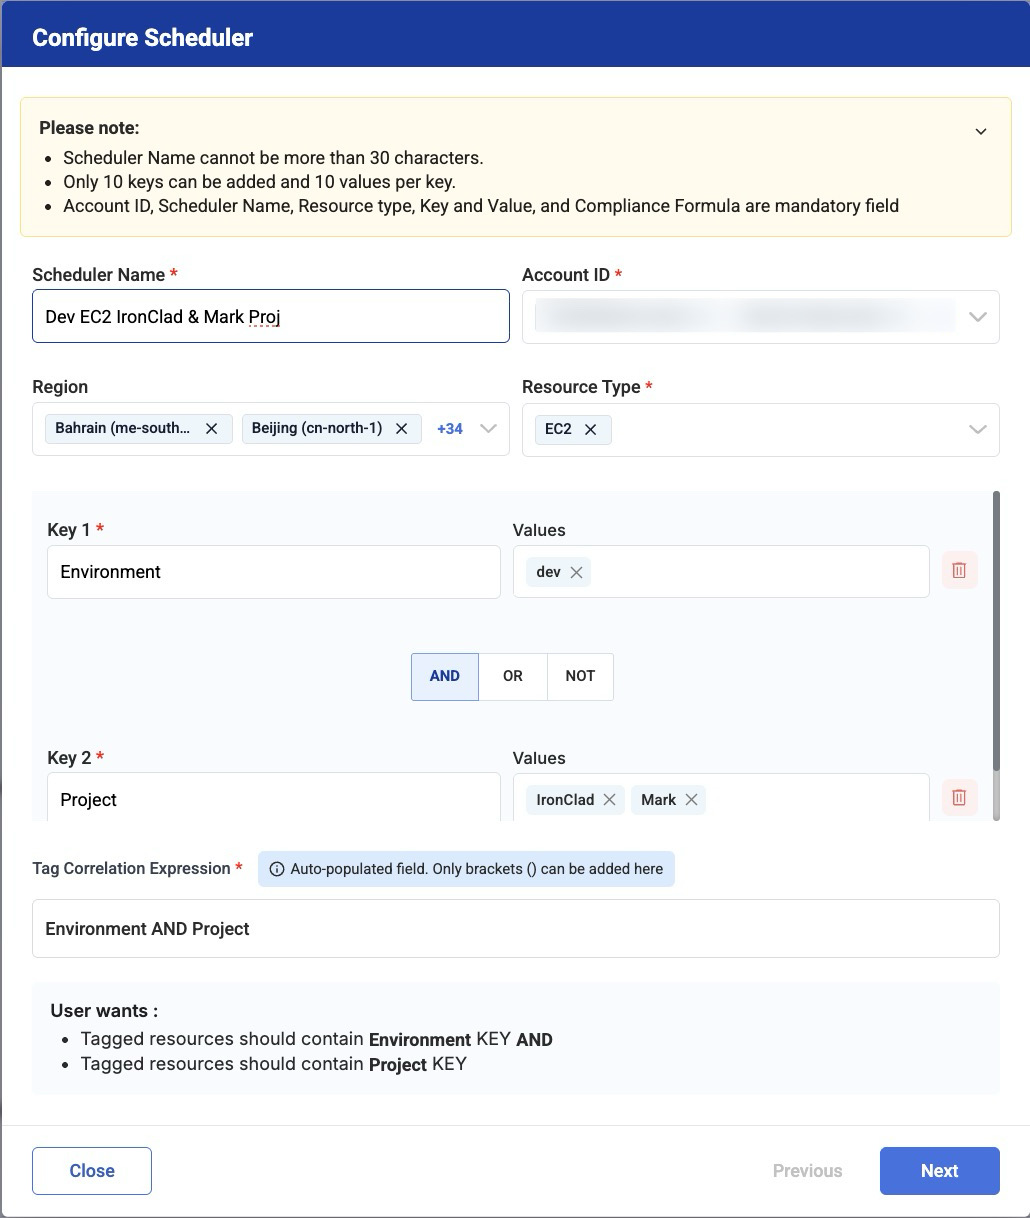
Task: Show the +34 more regions
Action: 450,429
